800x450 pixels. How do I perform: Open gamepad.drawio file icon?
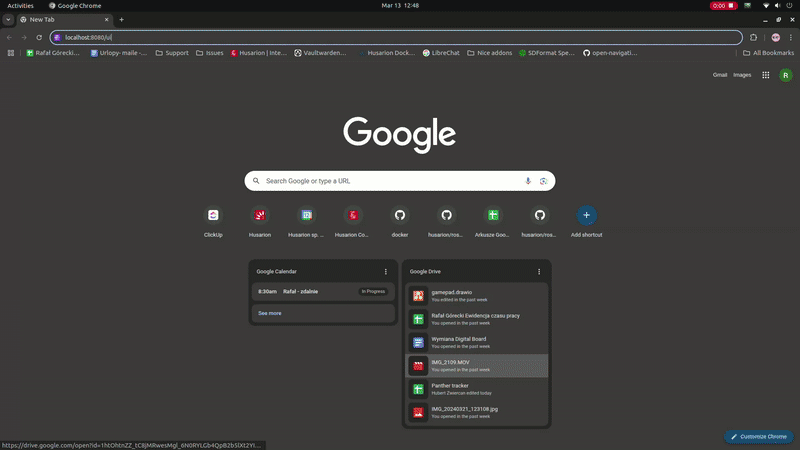tap(418, 296)
